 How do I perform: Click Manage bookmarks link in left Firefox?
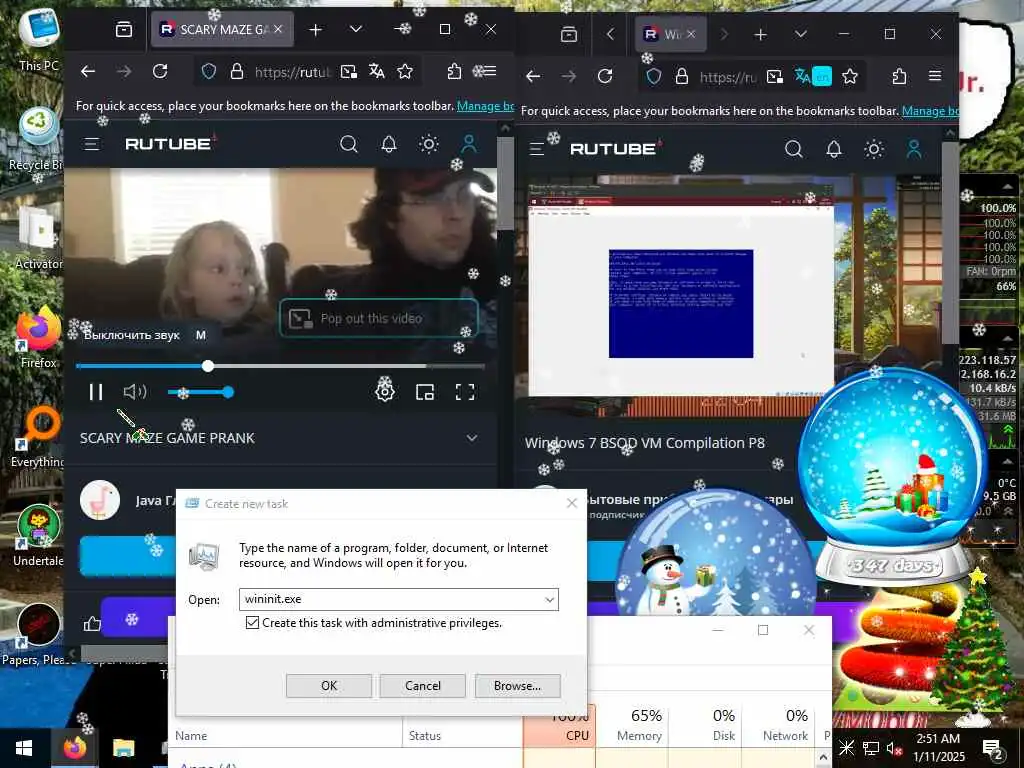[485, 106]
